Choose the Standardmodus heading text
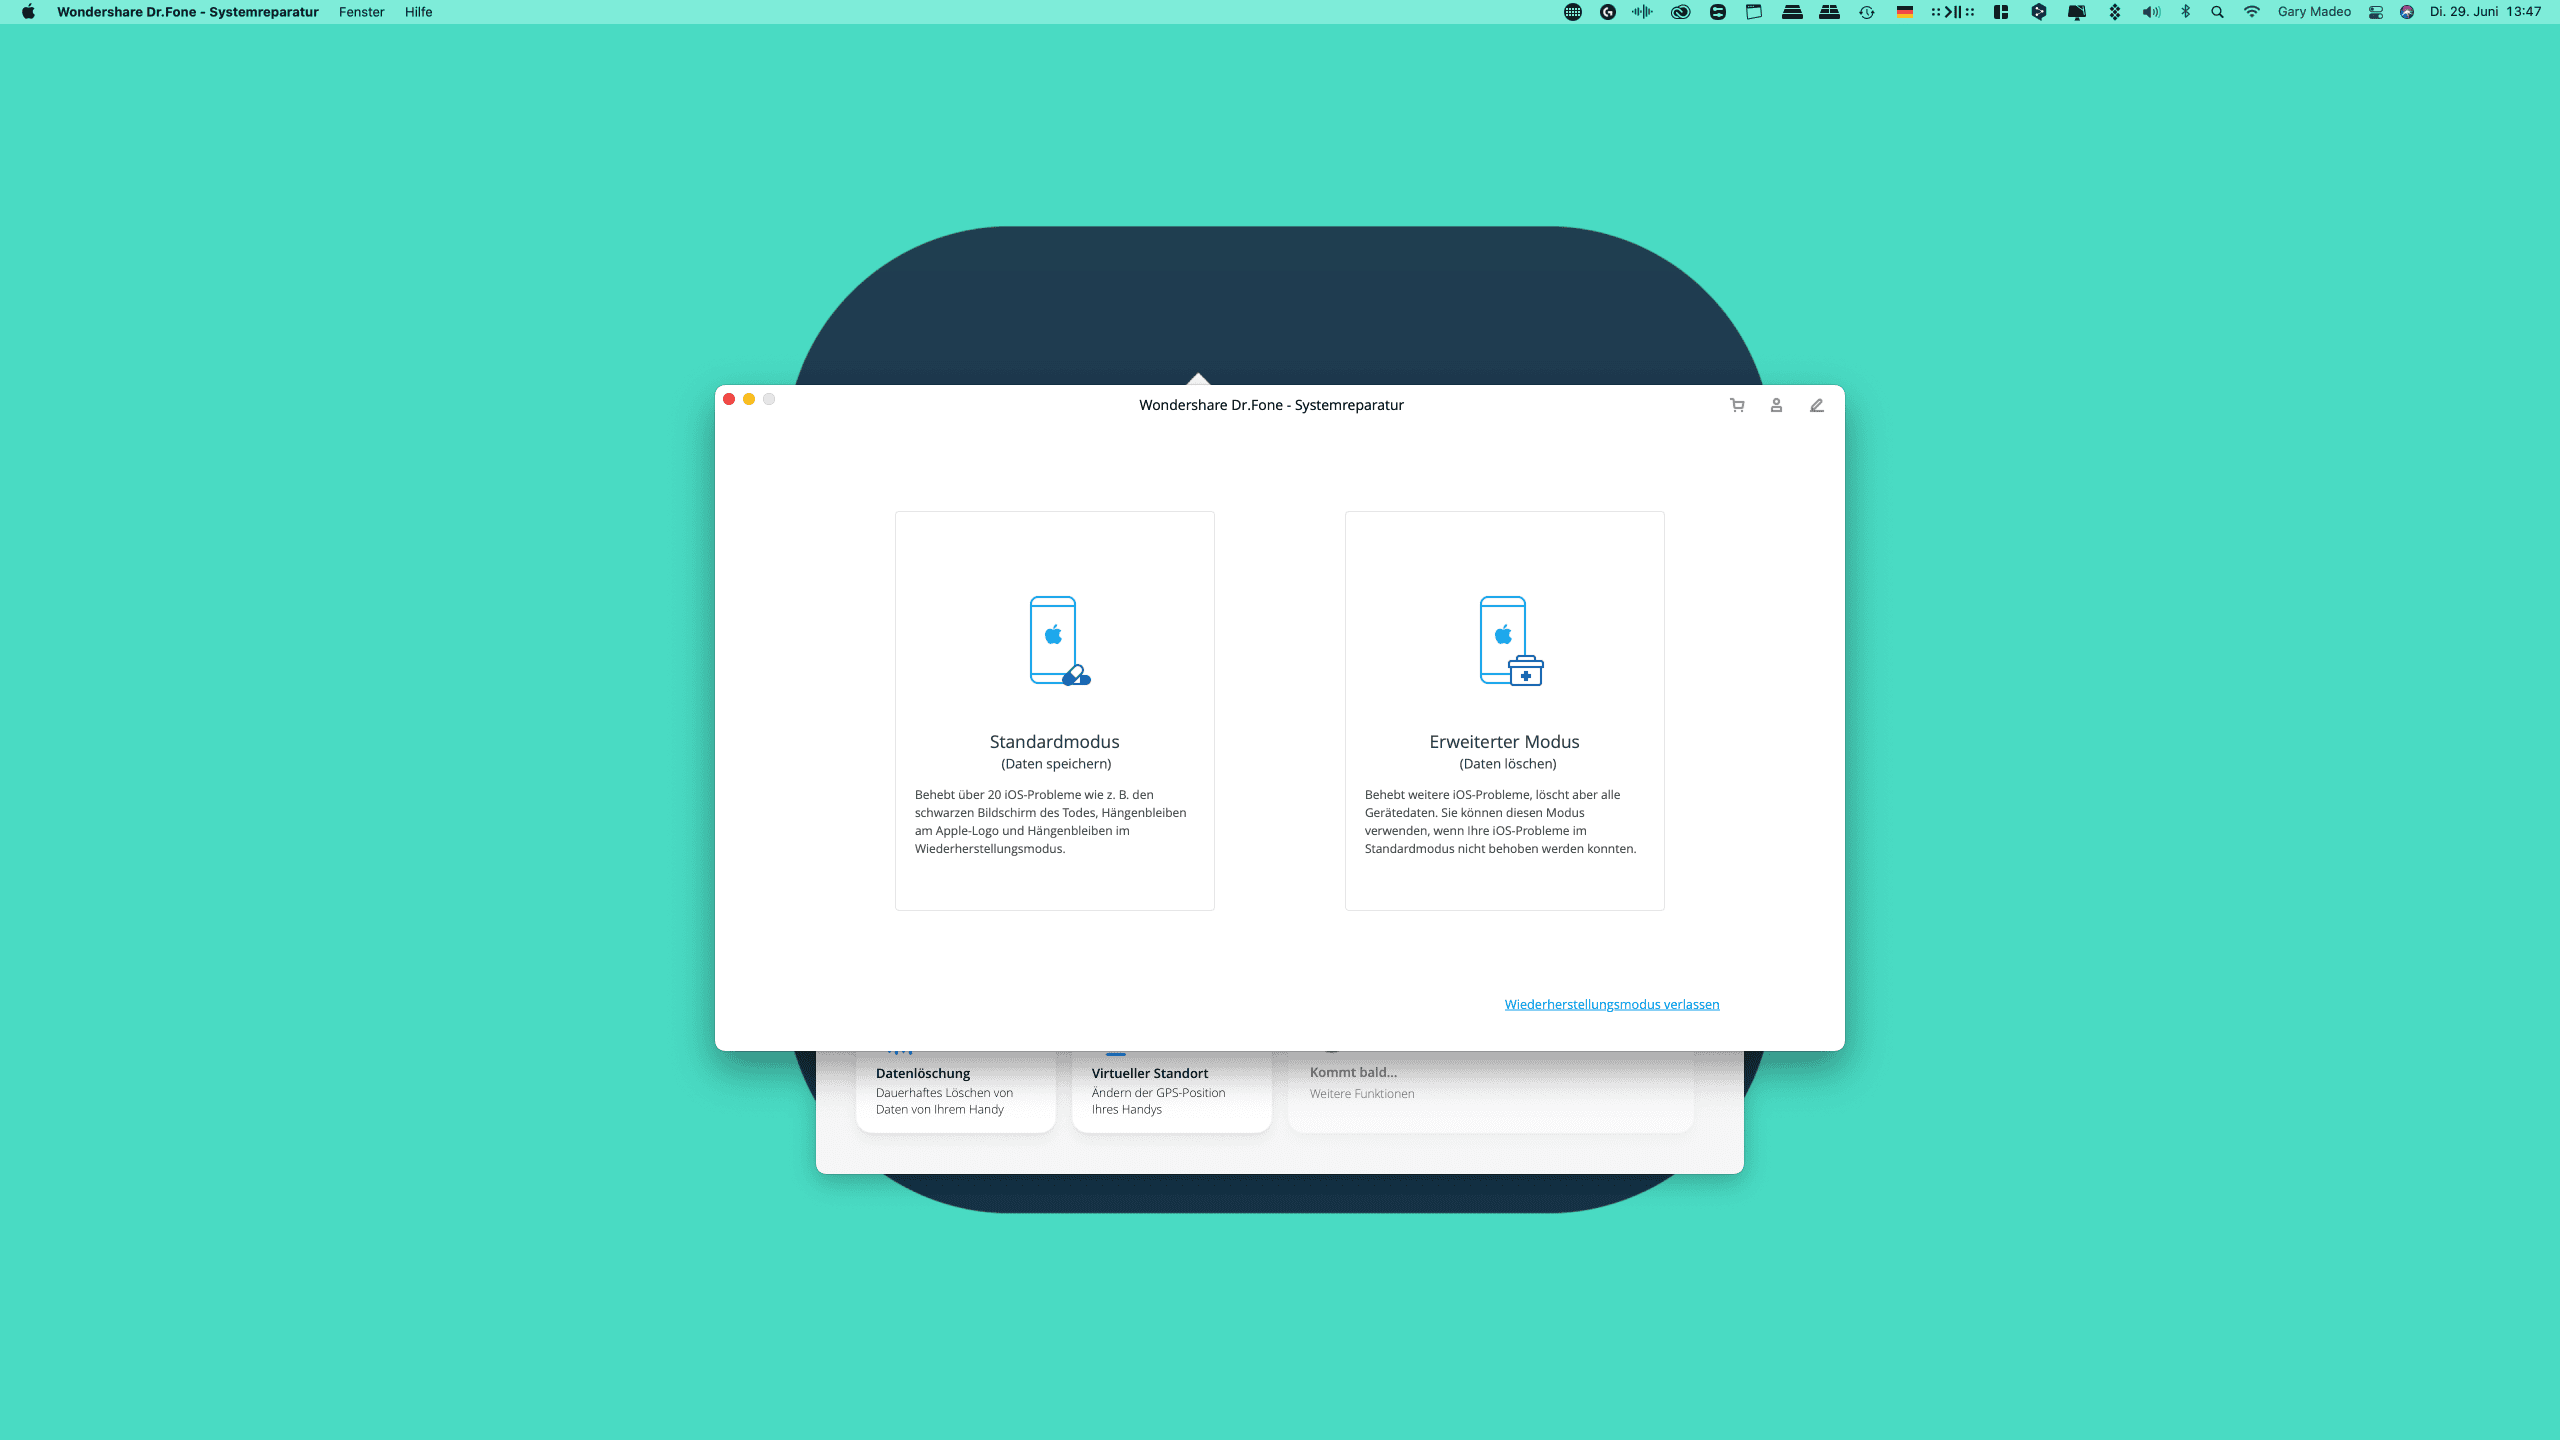 1054,741
